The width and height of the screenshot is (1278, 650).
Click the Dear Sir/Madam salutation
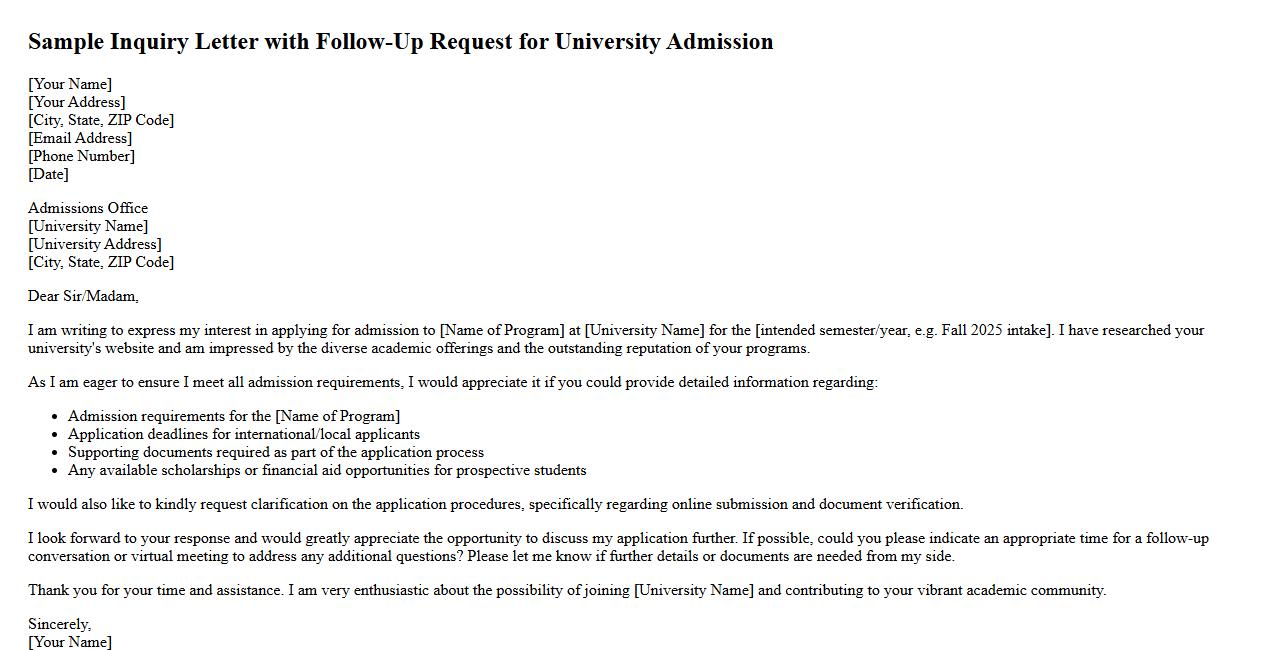pos(83,296)
